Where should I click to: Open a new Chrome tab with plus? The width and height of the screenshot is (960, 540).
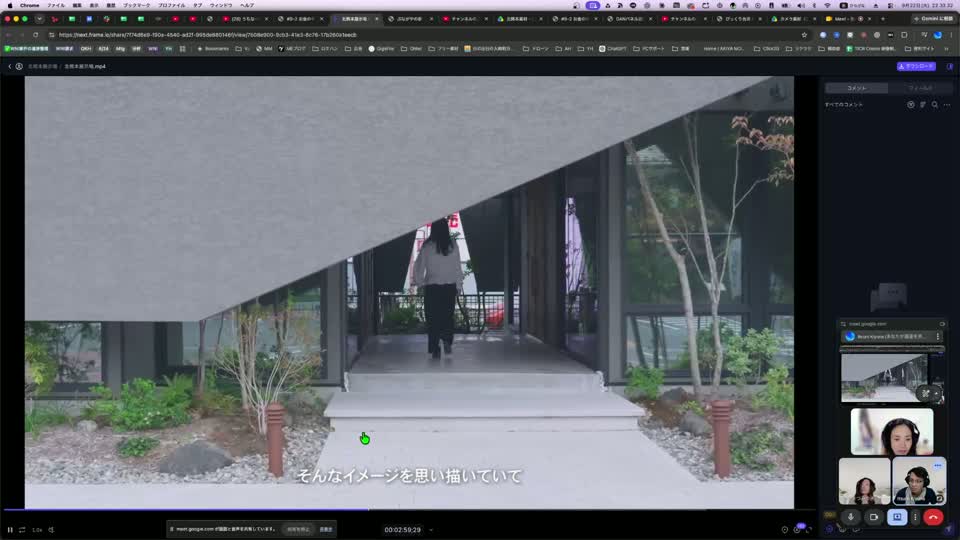tap(882, 18)
